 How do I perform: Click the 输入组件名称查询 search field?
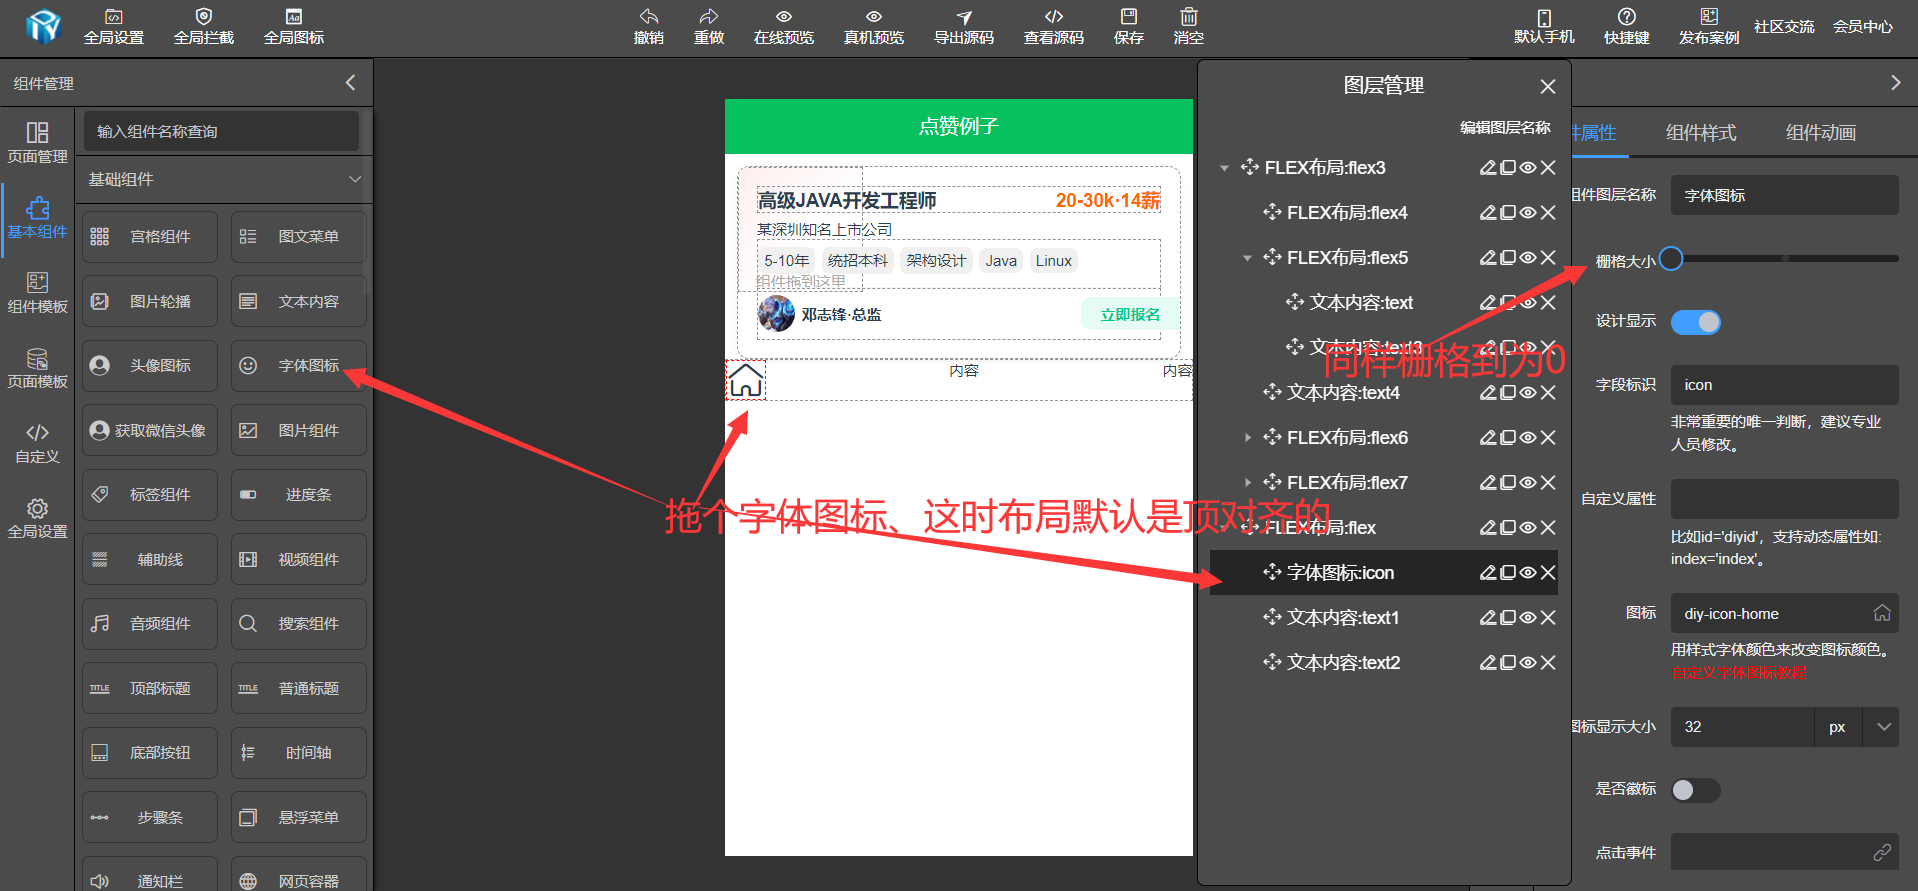click(x=221, y=131)
